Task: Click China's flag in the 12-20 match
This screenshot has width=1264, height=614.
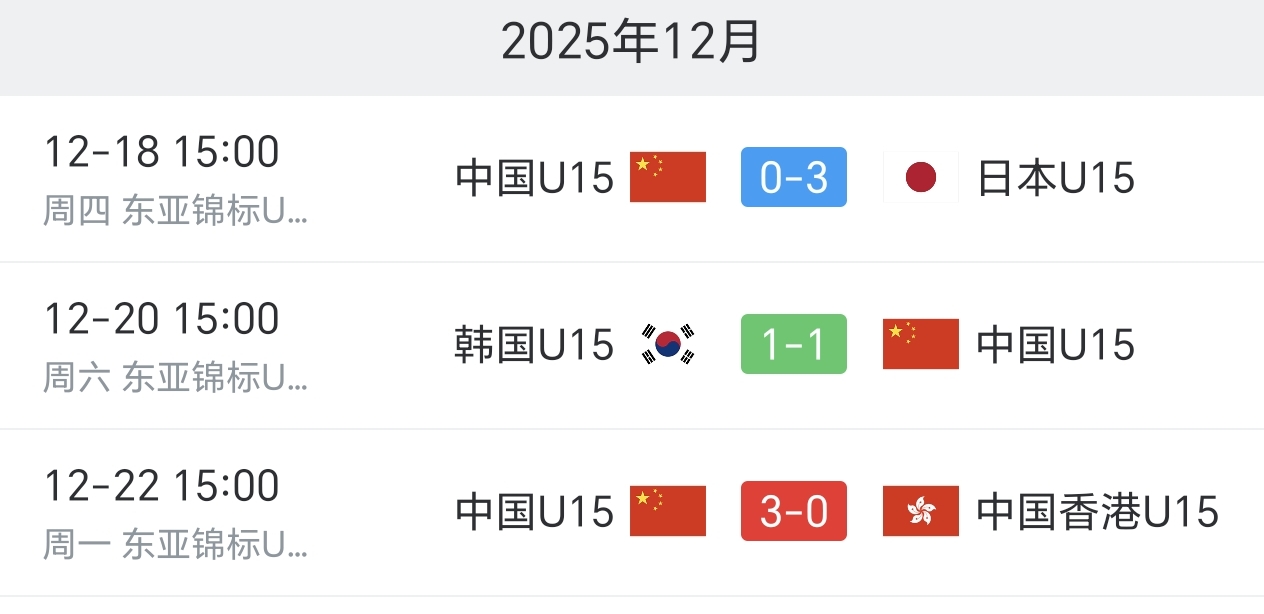Action: (x=920, y=345)
